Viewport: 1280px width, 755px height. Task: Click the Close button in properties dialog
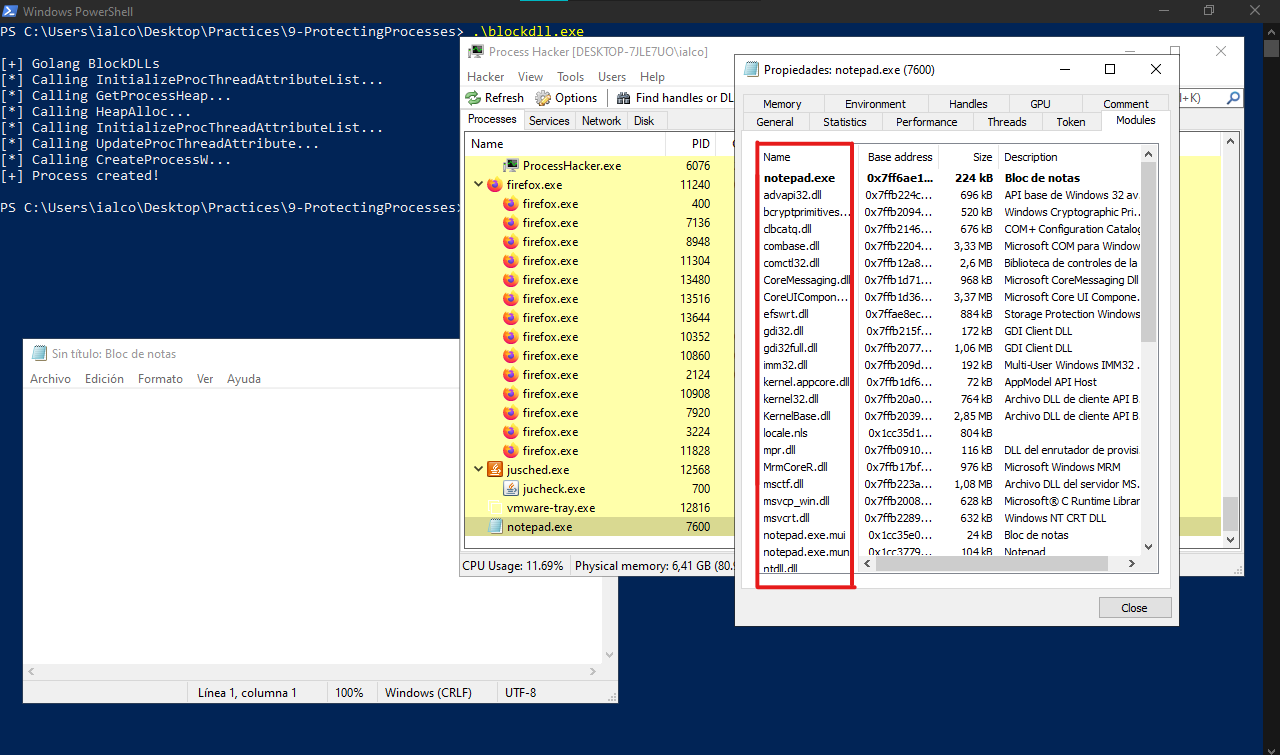point(1134,608)
